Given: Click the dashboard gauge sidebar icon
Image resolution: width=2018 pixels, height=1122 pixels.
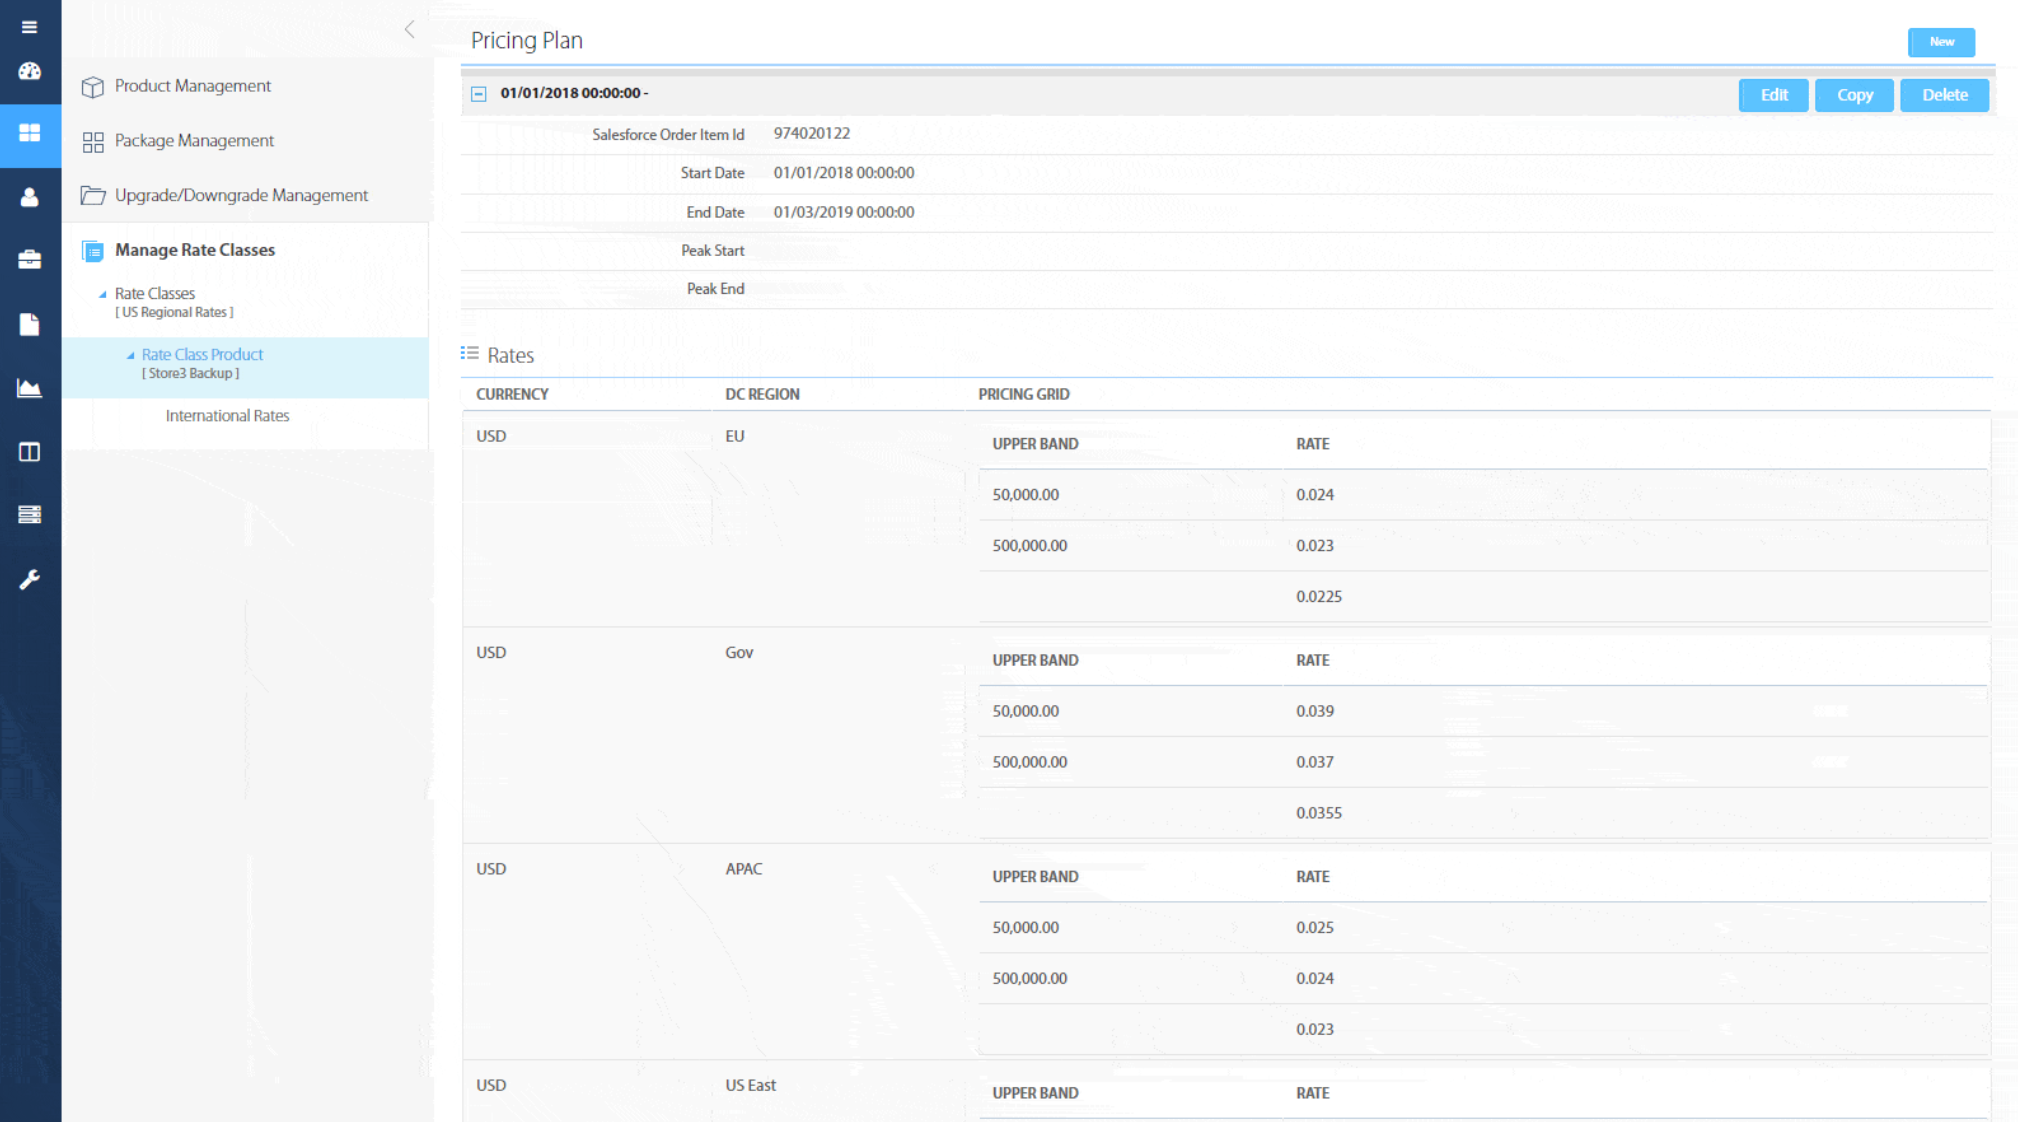Looking at the screenshot, I should pyautogui.click(x=29, y=71).
